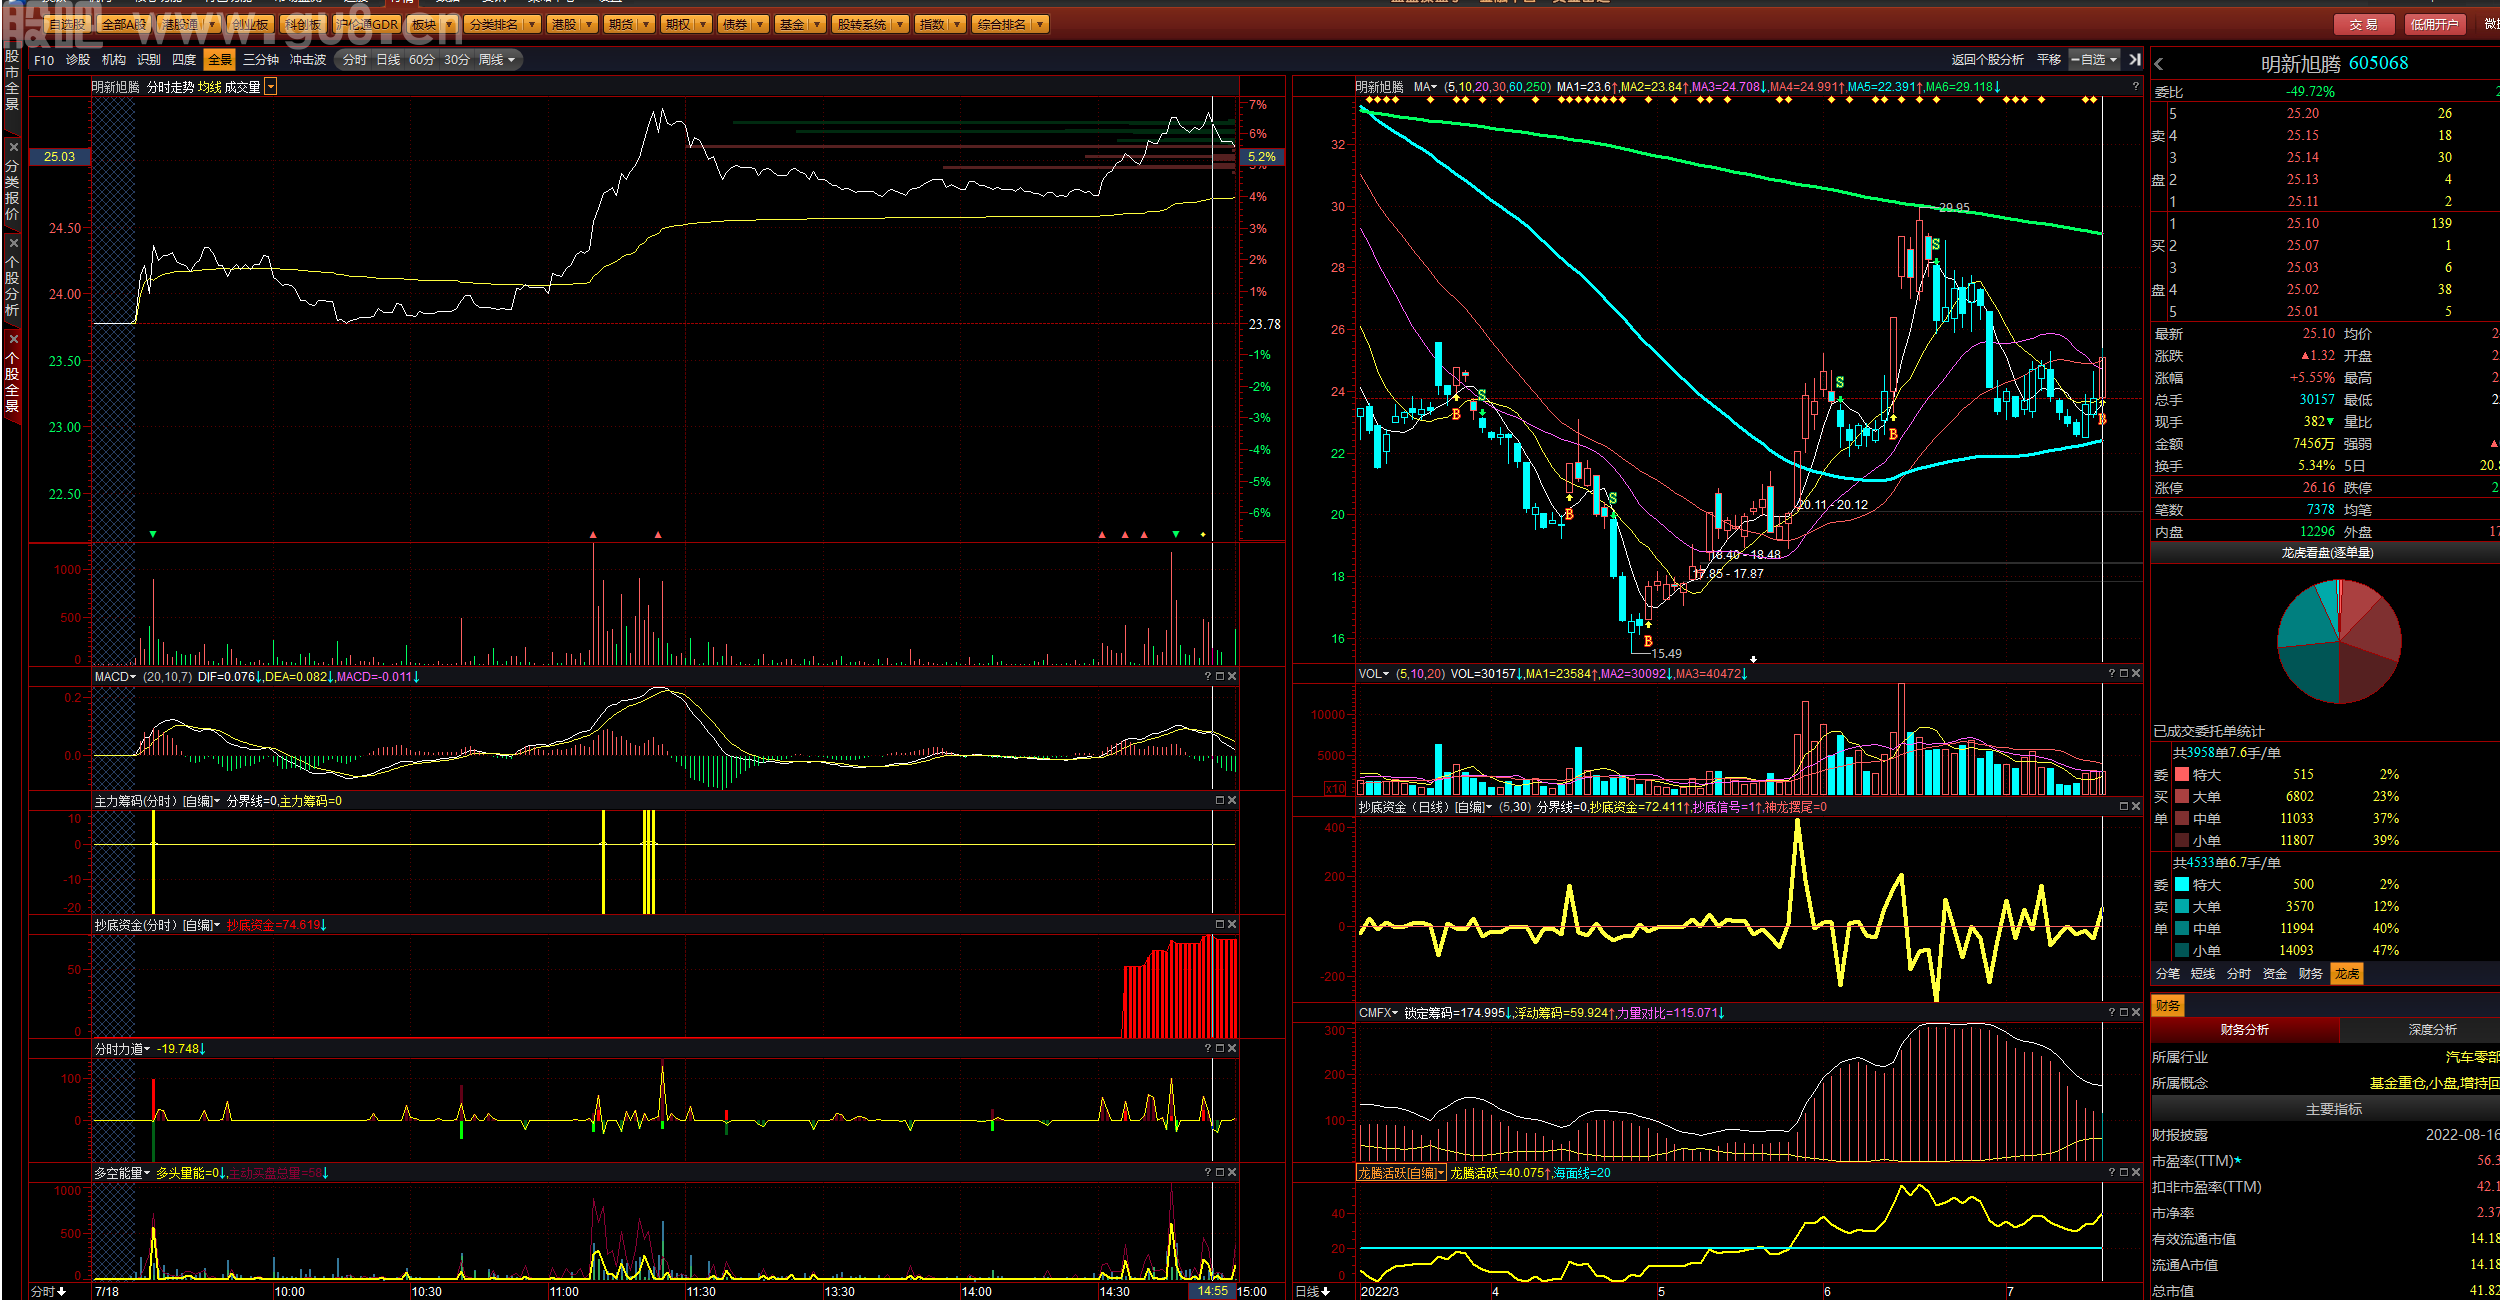Screen dimensions: 2500x1300
Task: Click 返回个股分析 link
Action: [x=1987, y=60]
